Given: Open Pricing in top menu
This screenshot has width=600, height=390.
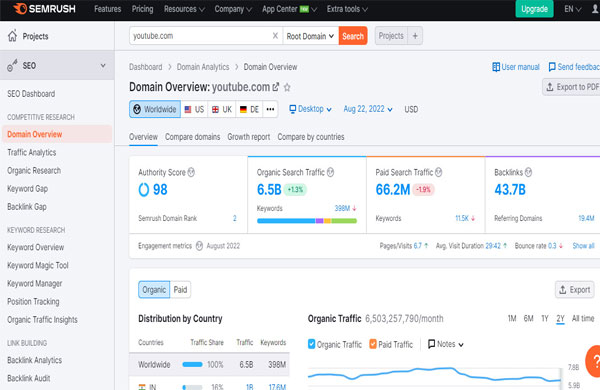Looking at the screenshot, I should pyautogui.click(x=142, y=9).
